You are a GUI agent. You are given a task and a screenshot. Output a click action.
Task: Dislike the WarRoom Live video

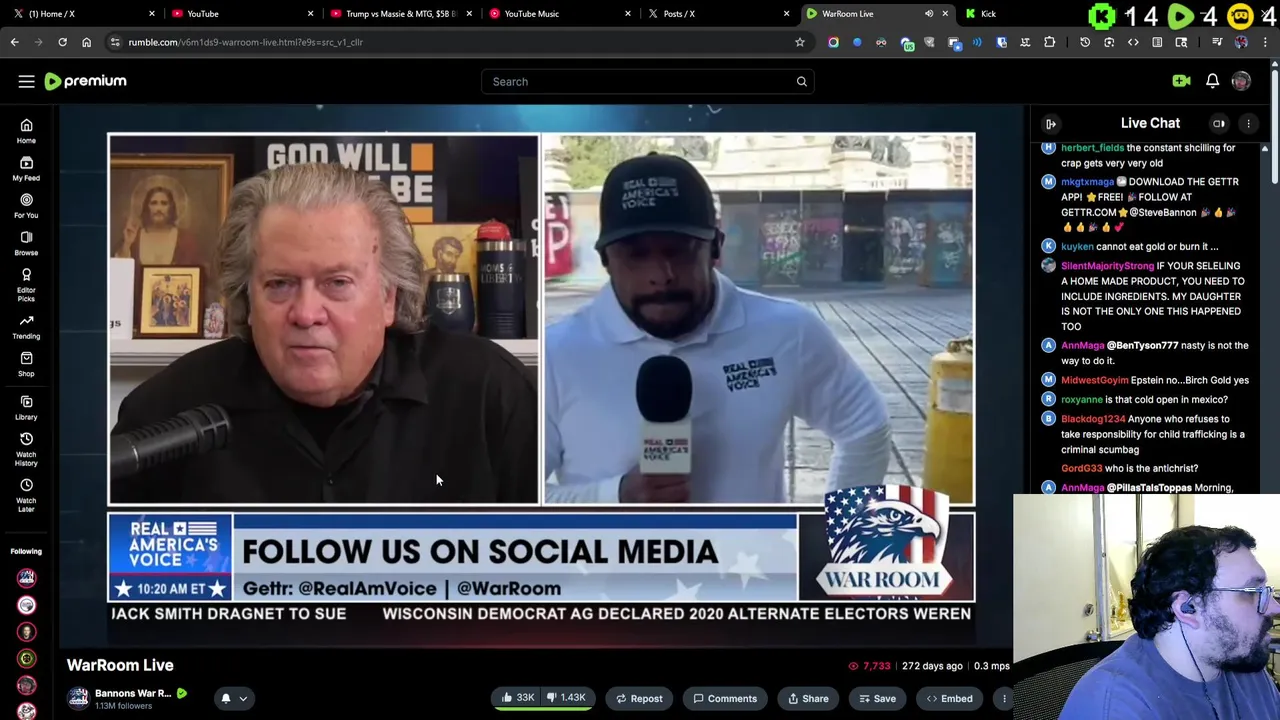pyautogui.click(x=567, y=698)
